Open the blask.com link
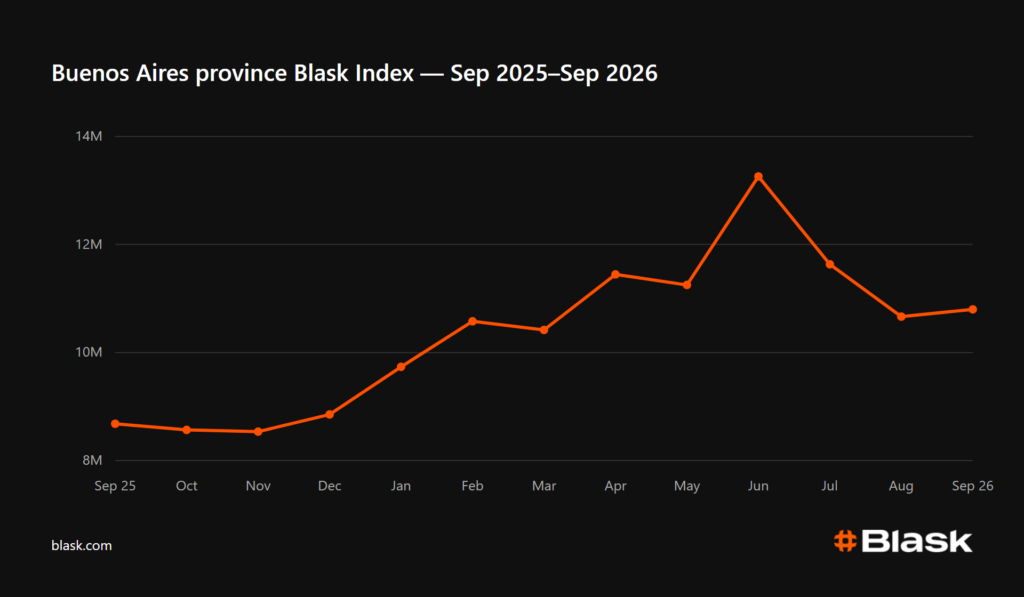The image size is (1024, 597). [x=82, y=545]
